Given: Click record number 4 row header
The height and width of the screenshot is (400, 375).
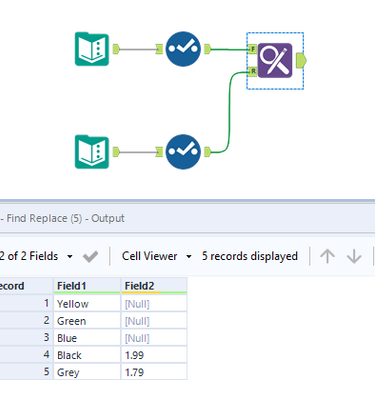Looking at the screenshot, I should coord(26,355).
